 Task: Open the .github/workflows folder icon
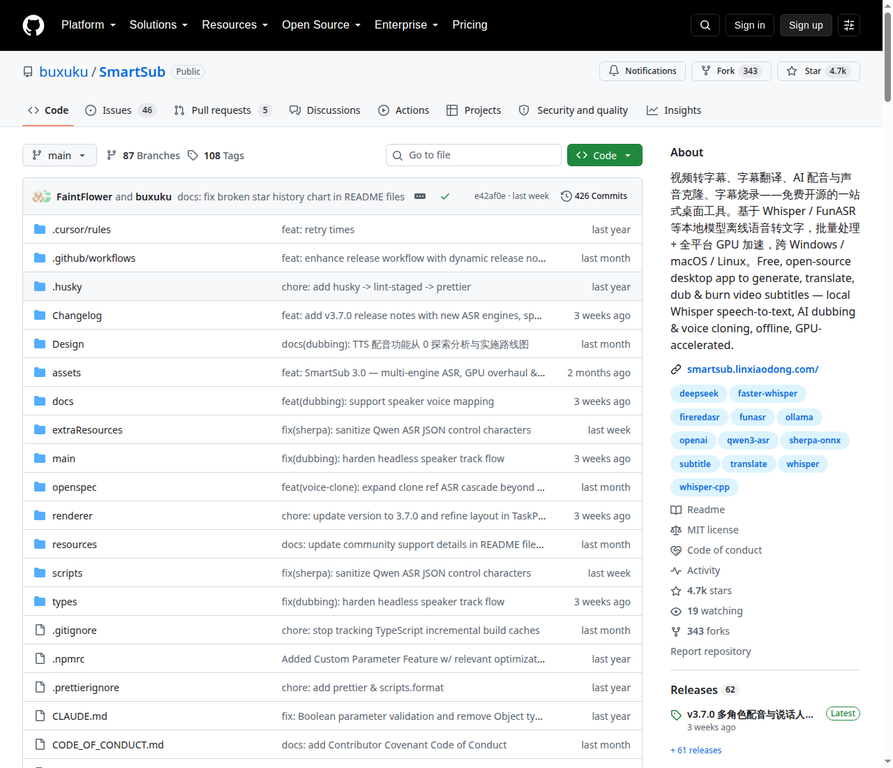(x=40, y=258)
